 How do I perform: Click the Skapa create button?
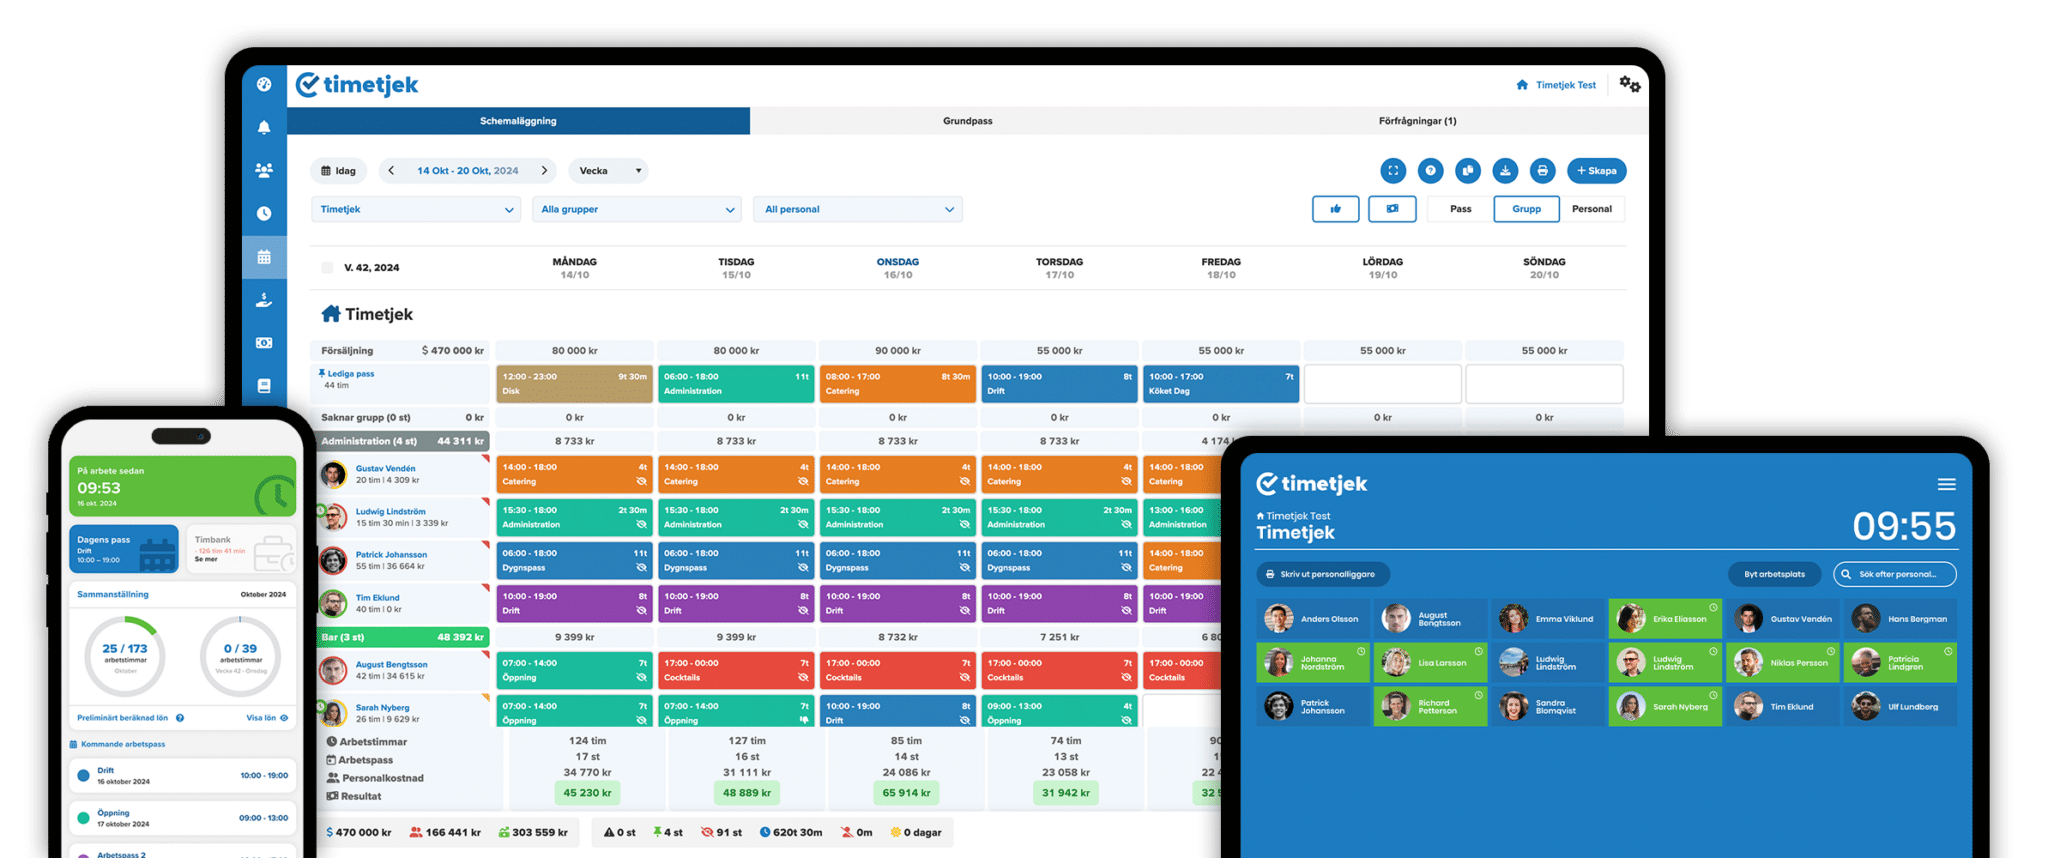coord(1596,171)
